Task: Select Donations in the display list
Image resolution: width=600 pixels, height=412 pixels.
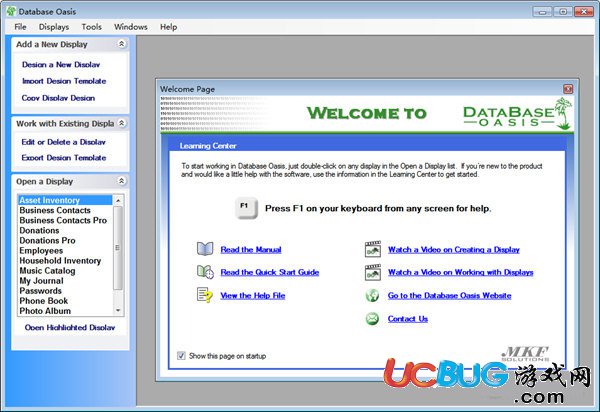Action: click(65, 230)
